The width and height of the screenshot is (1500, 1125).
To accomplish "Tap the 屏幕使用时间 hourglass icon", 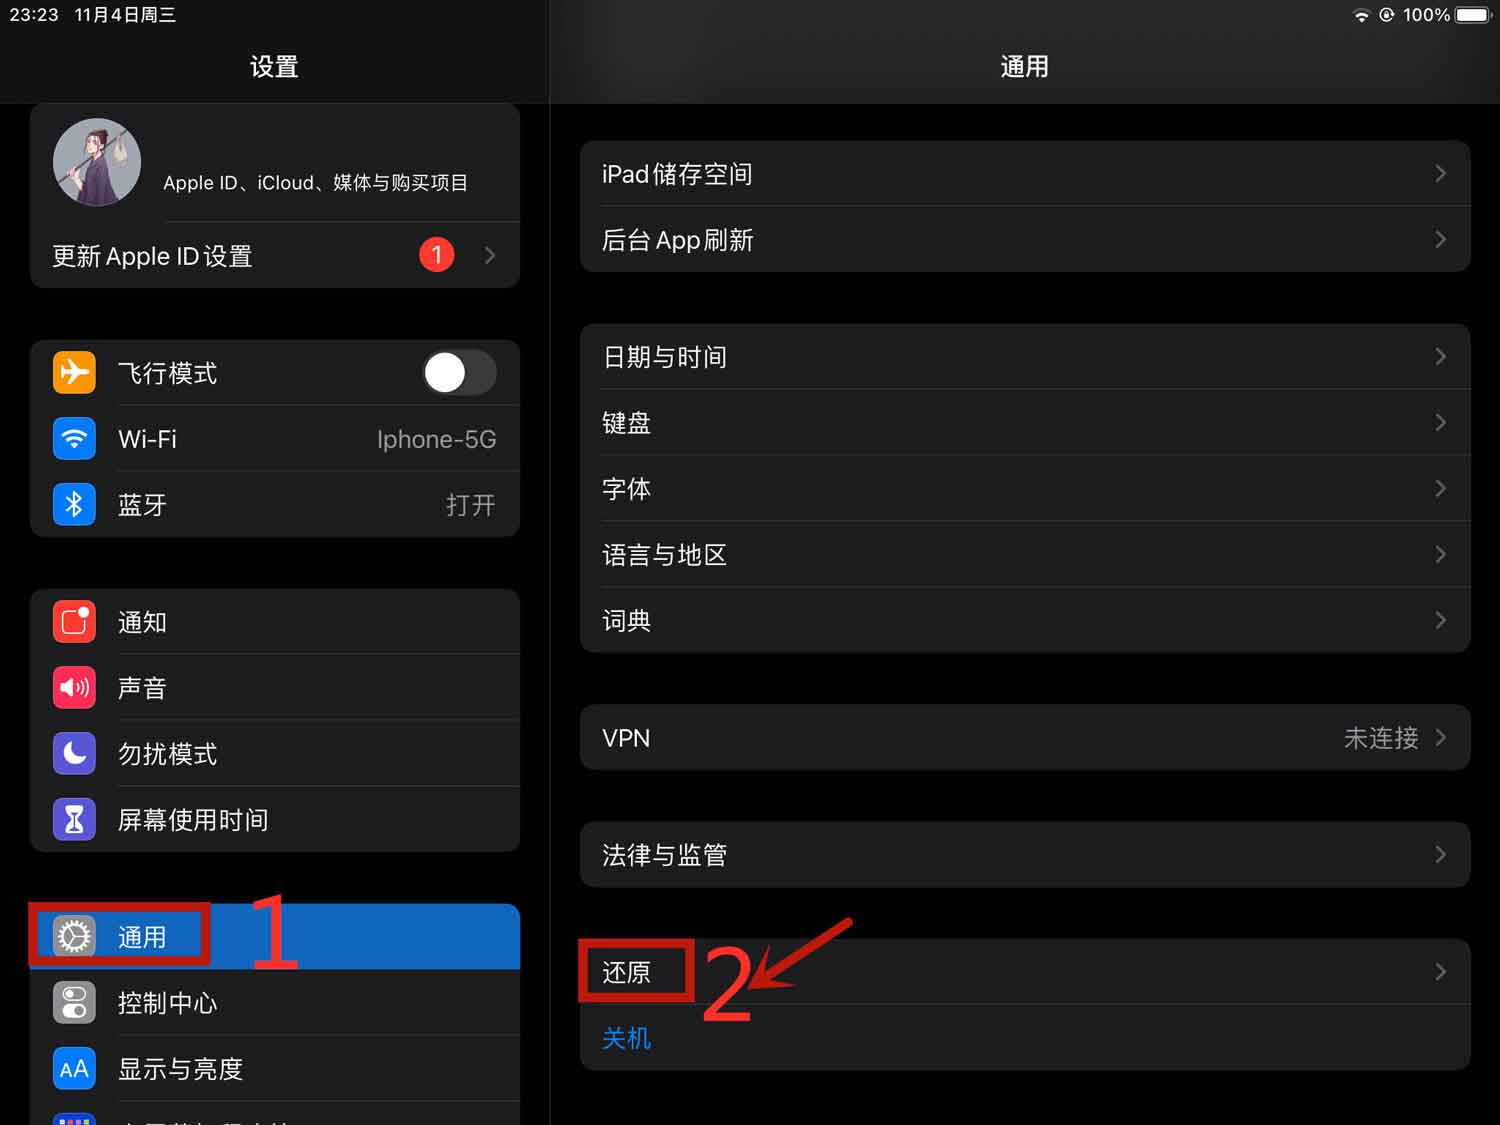I will pos(74,820).
